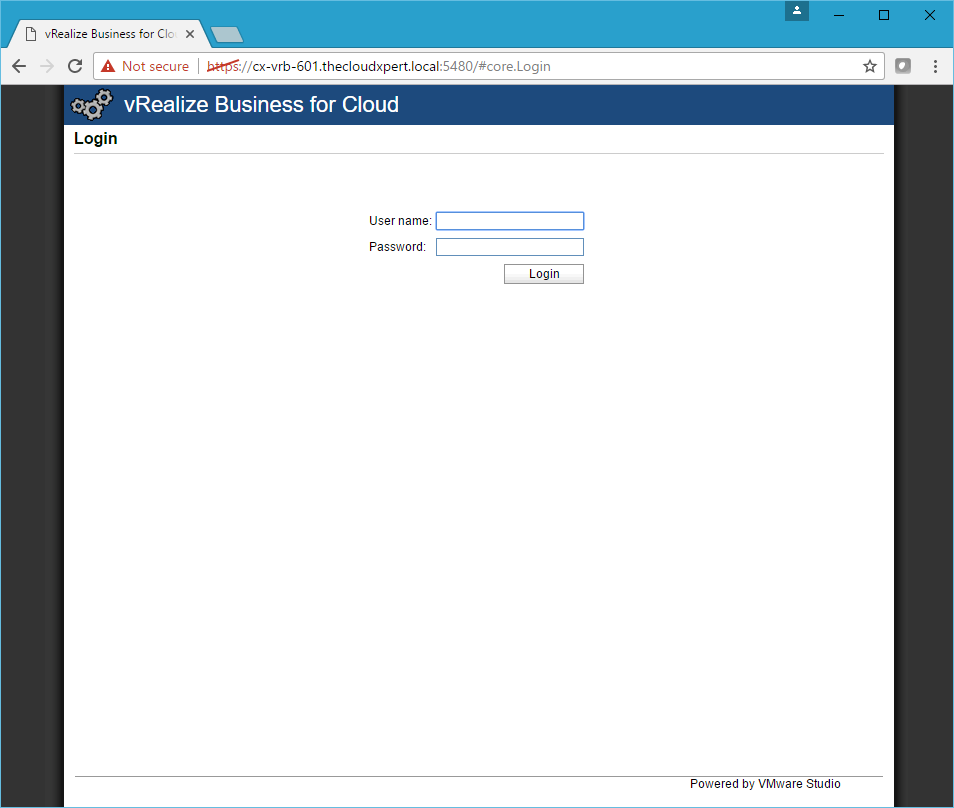Open the Chrome three-dot menu

[935, 66]
